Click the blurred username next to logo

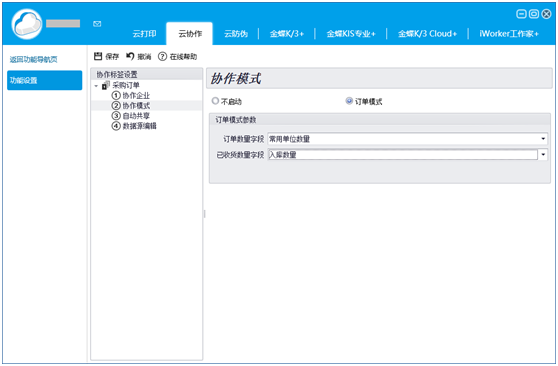[x=63, y=23]
